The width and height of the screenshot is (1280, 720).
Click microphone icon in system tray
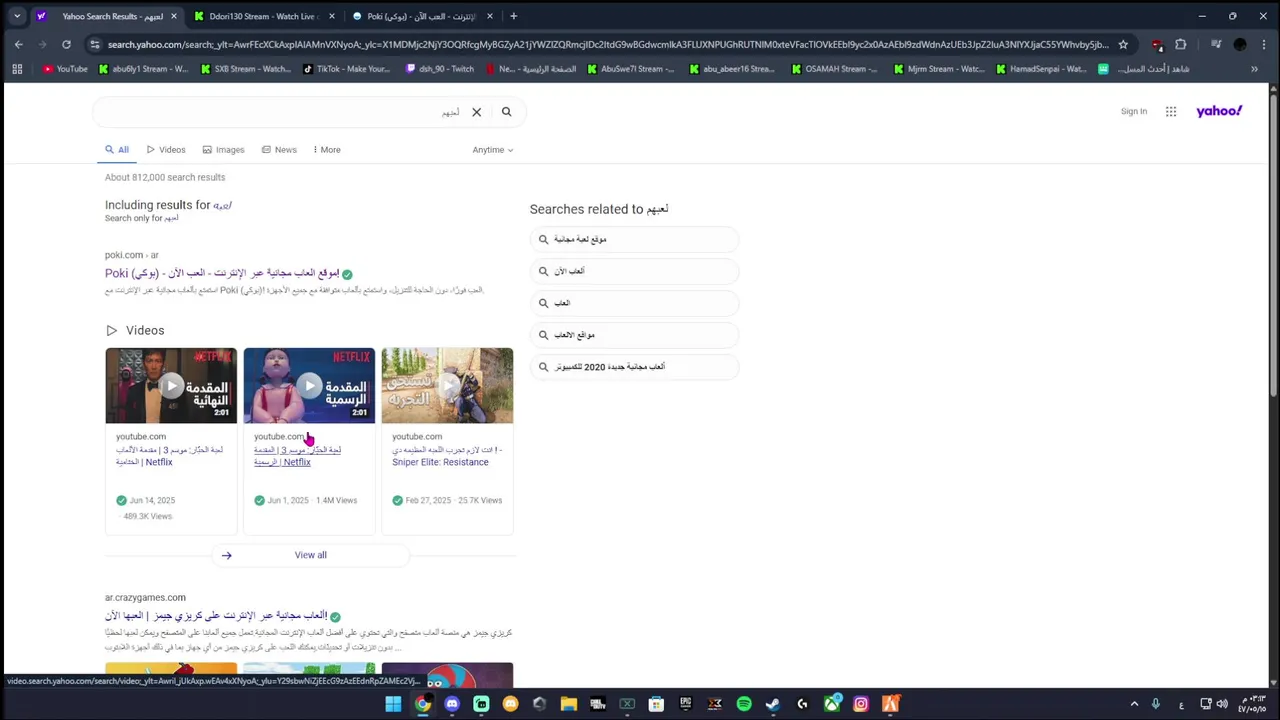coord(1156,704)
